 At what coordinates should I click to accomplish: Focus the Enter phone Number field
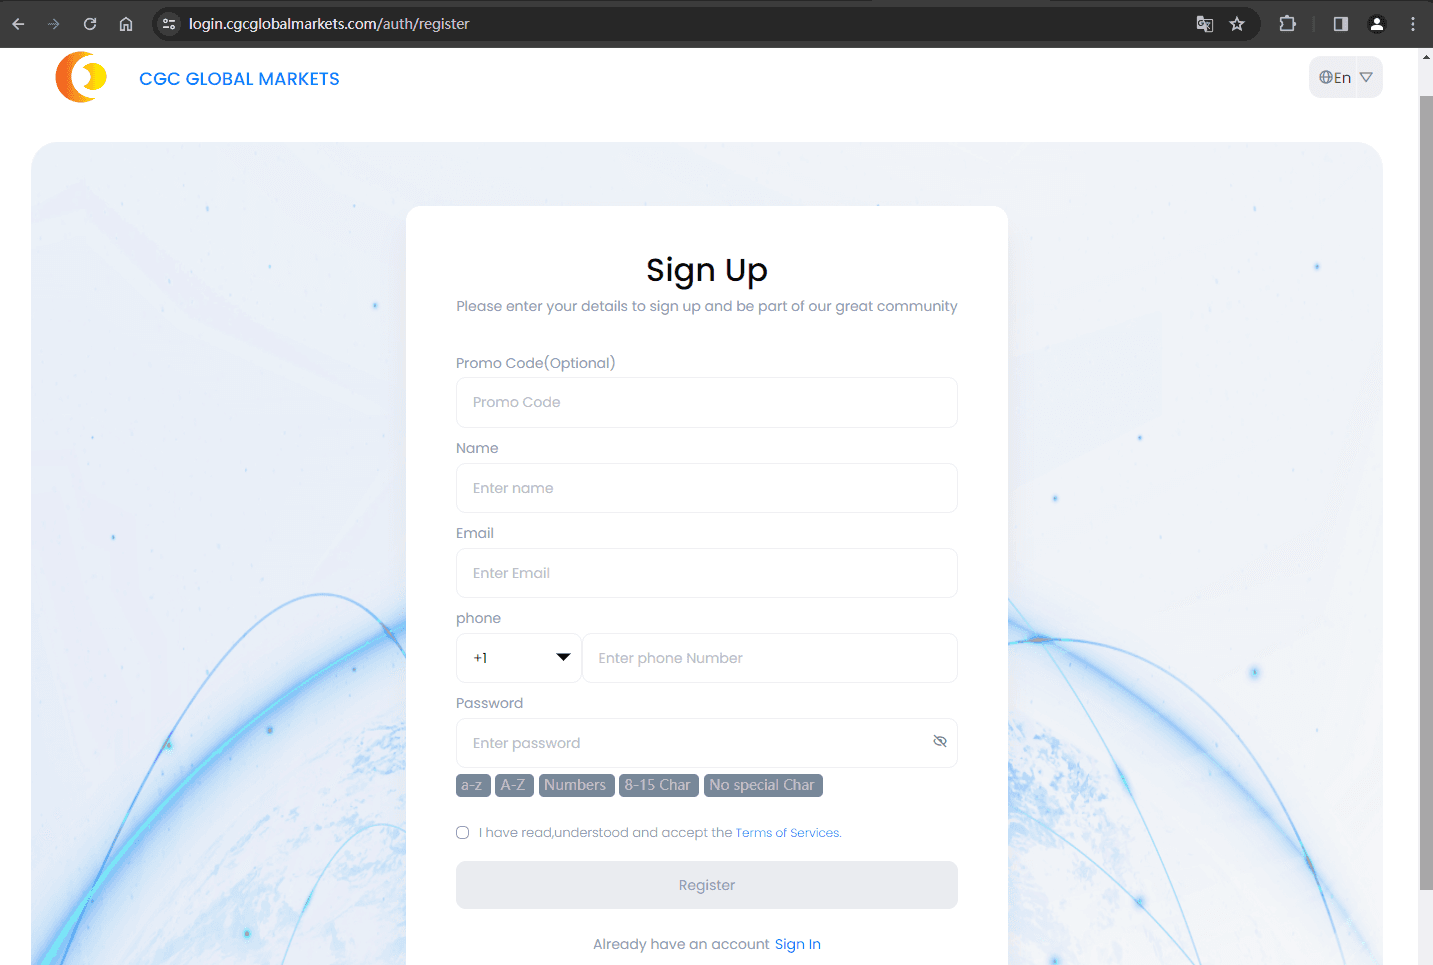pyautogui.click(x=770, y=658)
